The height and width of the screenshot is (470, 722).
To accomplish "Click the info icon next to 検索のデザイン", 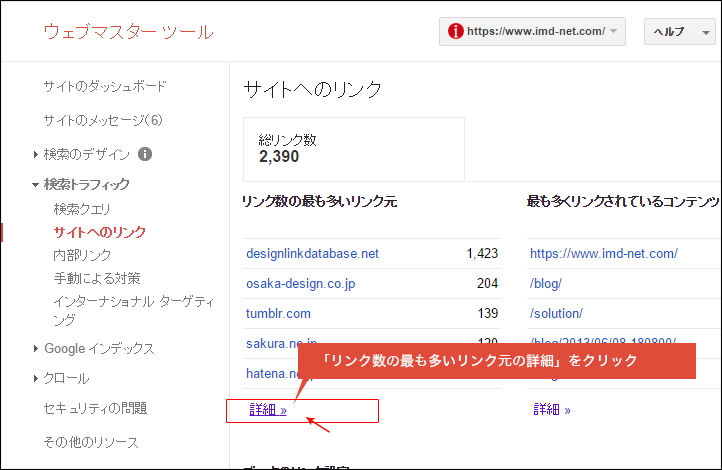I will point(145,154).
